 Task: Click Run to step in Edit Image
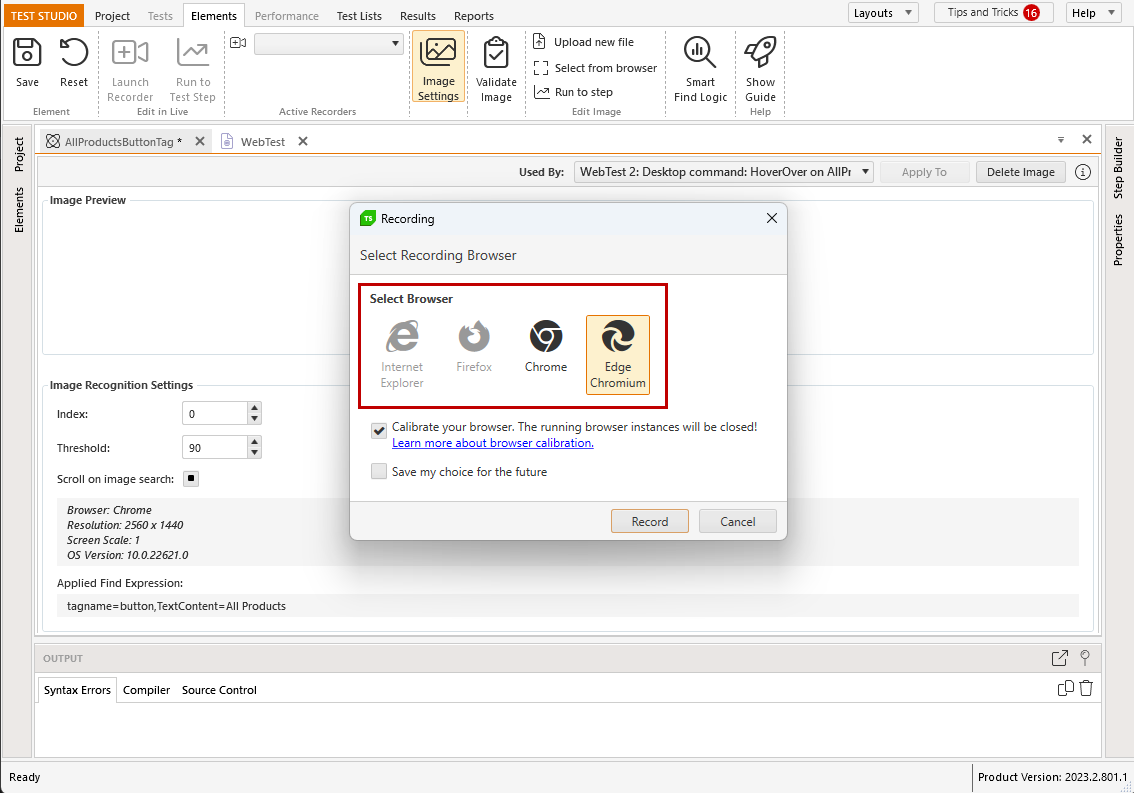click(x=574, y=92)
